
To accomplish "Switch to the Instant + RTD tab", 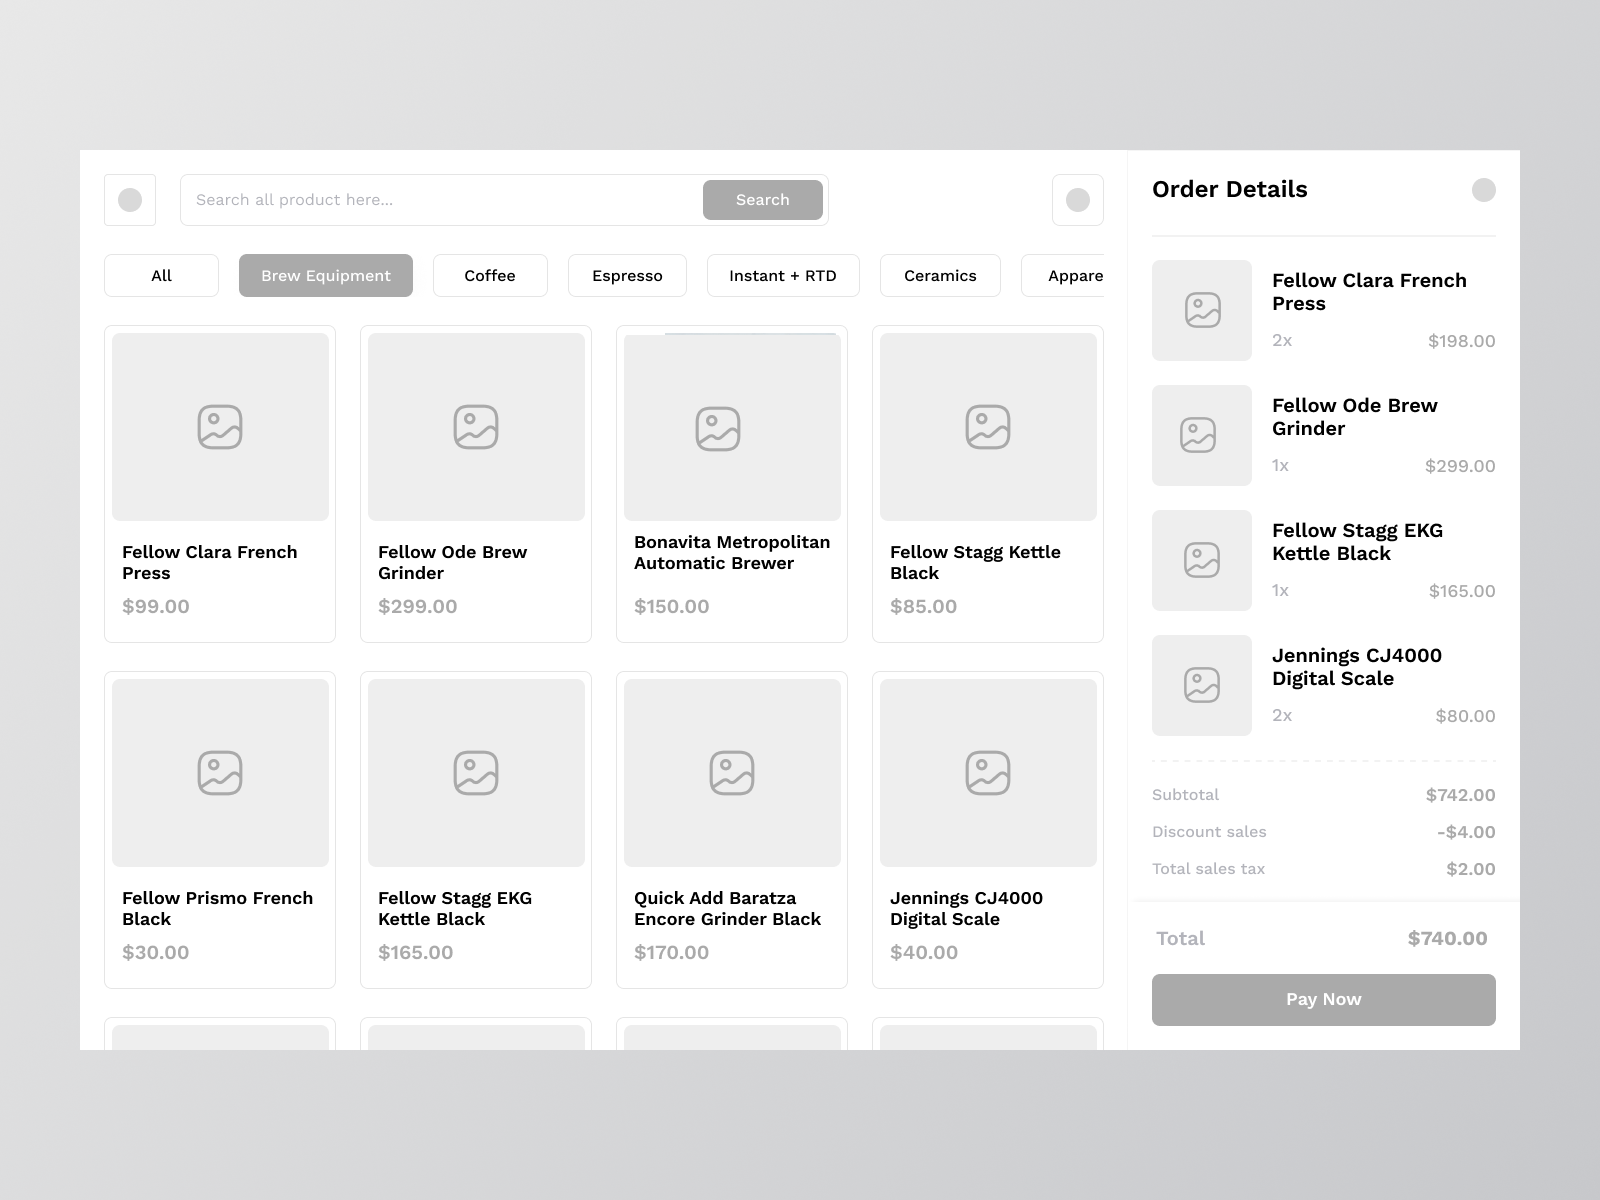I will 783,275.
